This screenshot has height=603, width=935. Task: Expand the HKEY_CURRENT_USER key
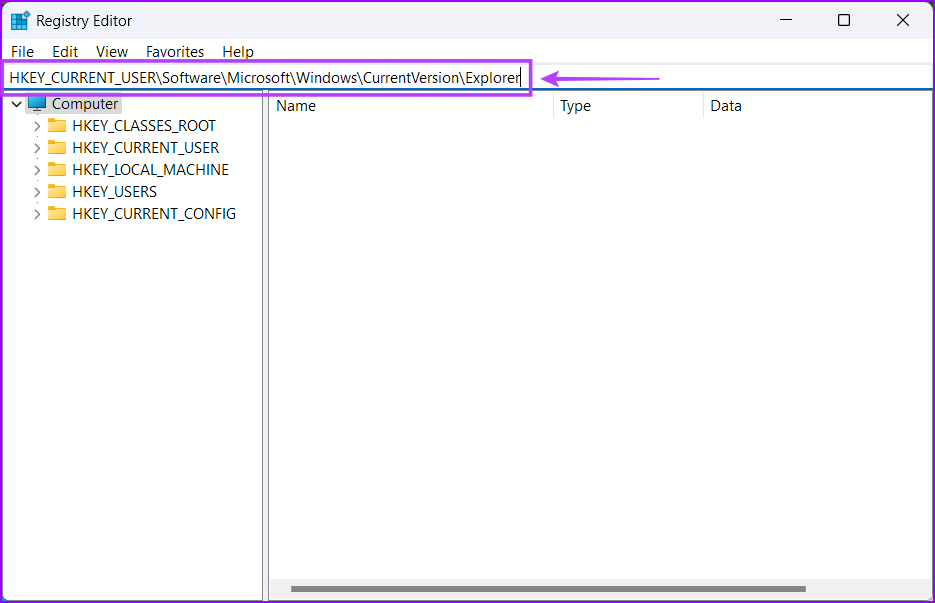37,148
